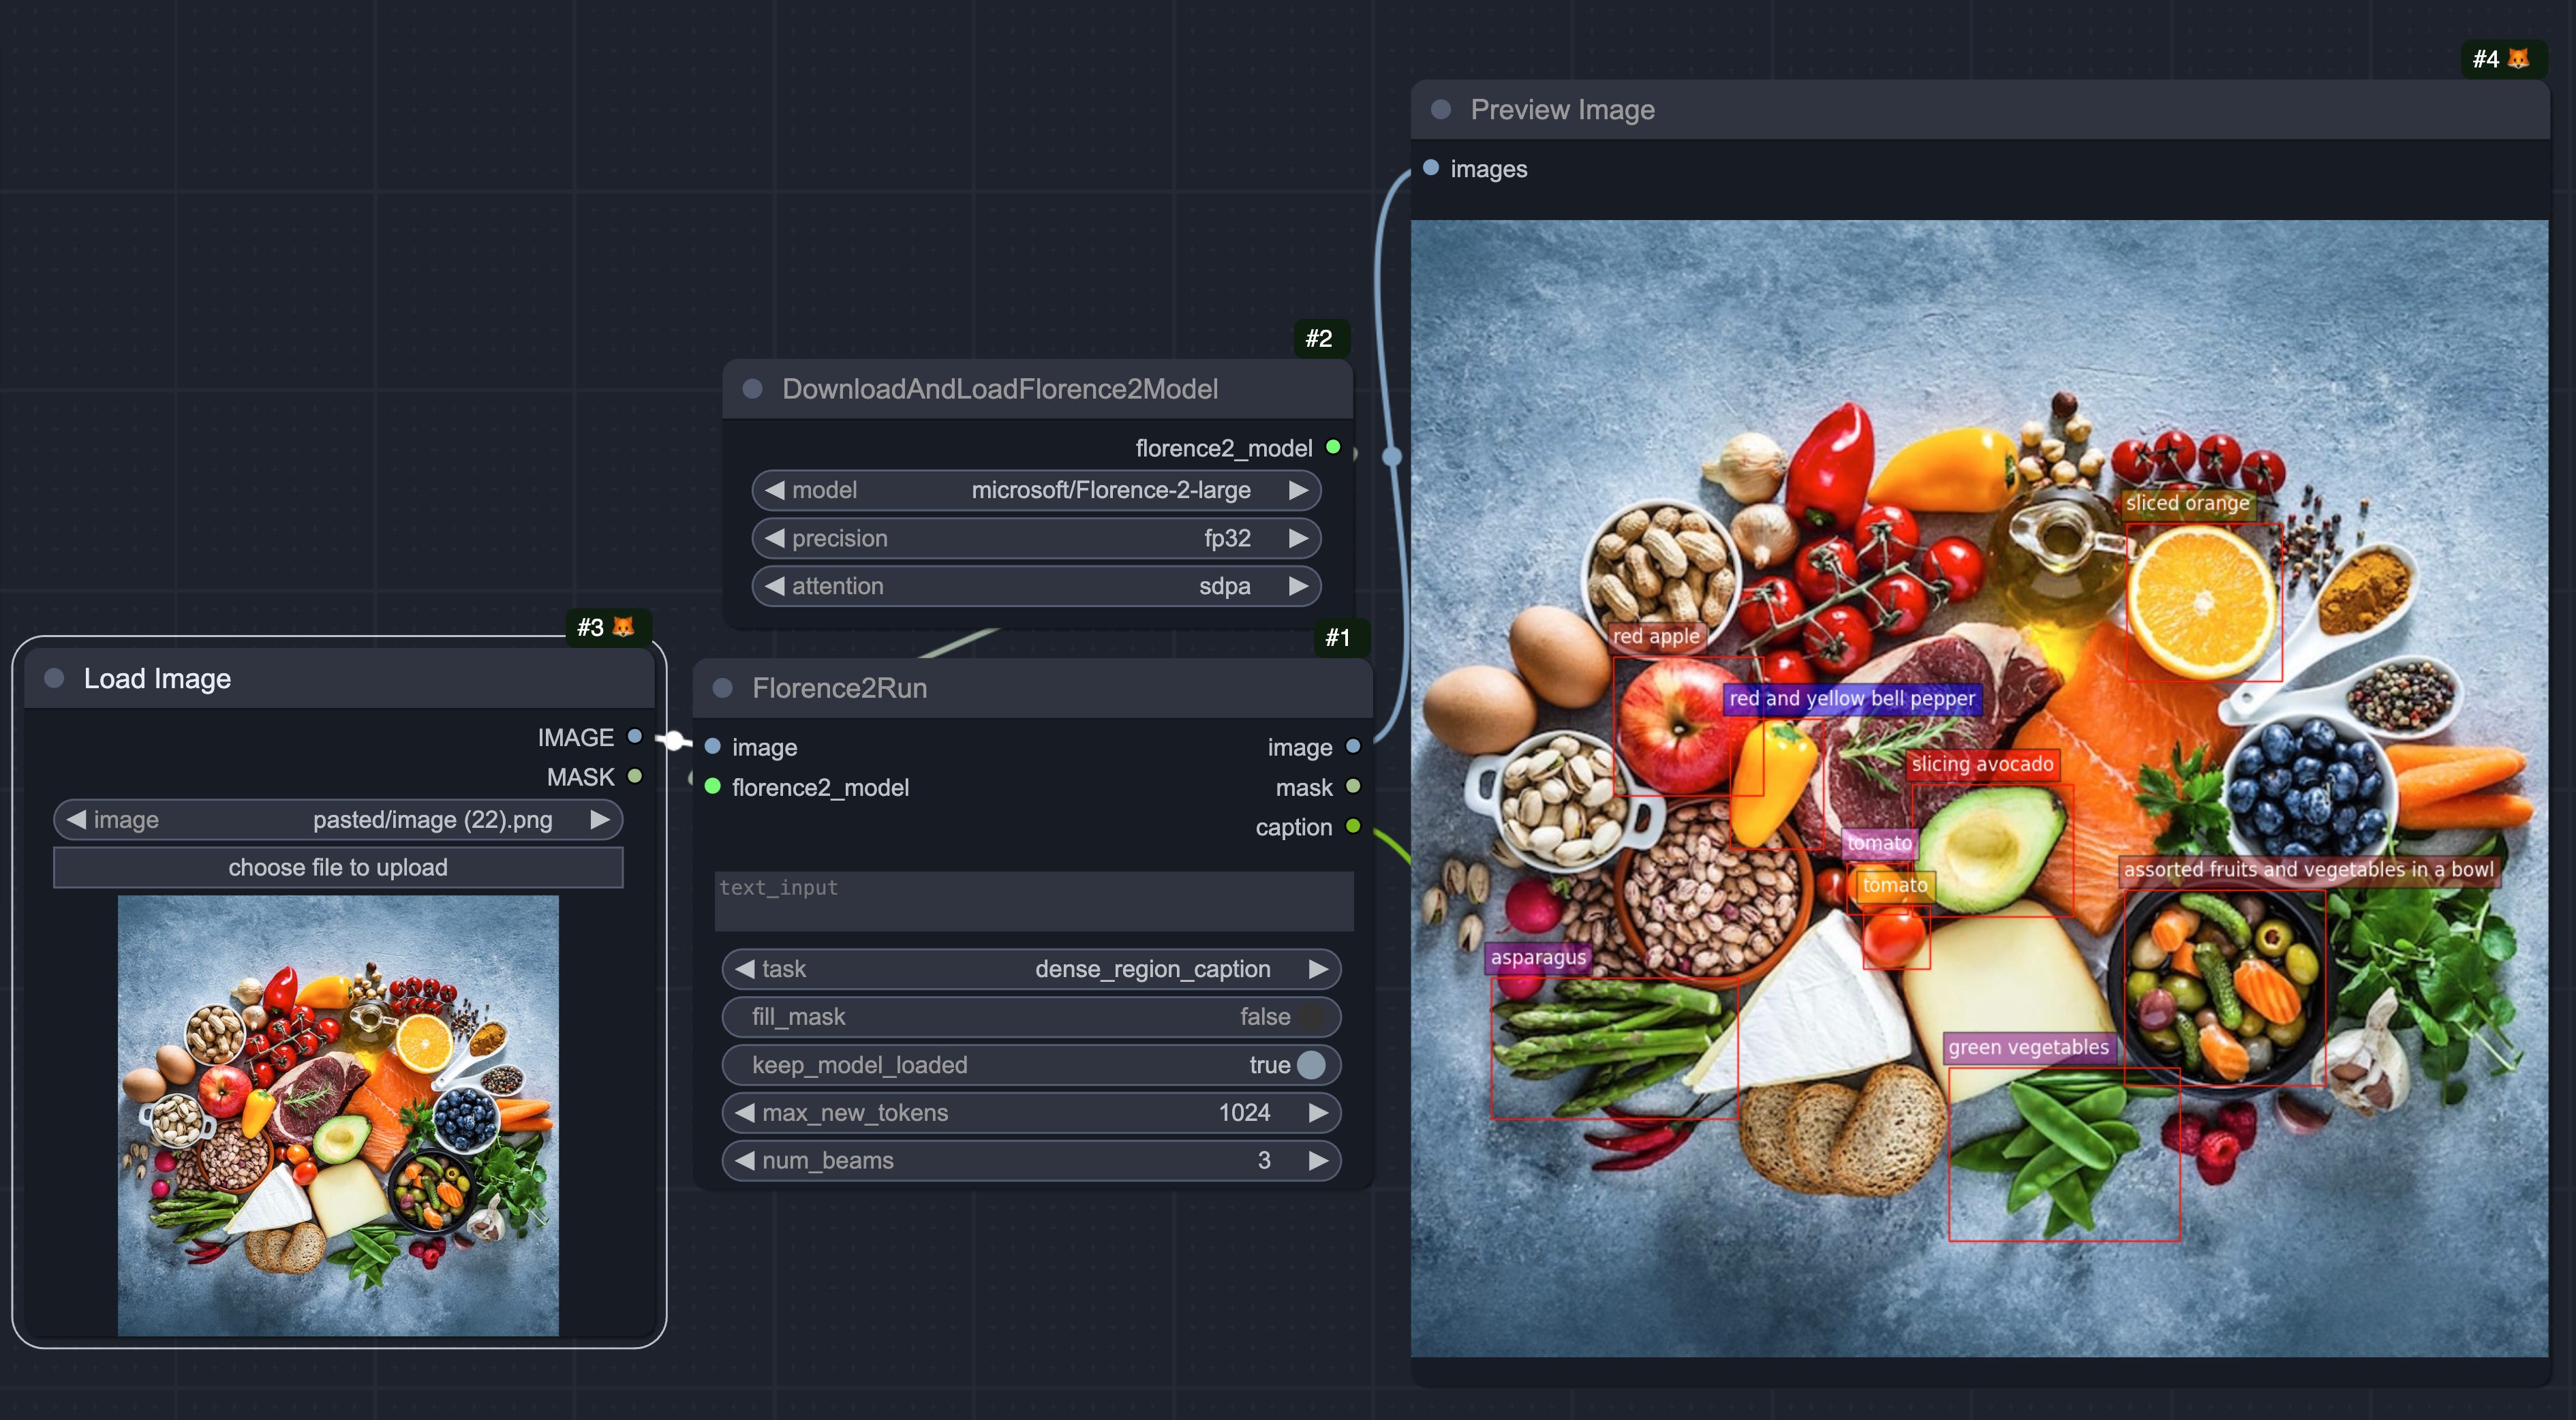The width and height of the screenshot is (2576, 1420).
Task: Click the Preview Image node collapse dot
Action: click(1440, 109)
